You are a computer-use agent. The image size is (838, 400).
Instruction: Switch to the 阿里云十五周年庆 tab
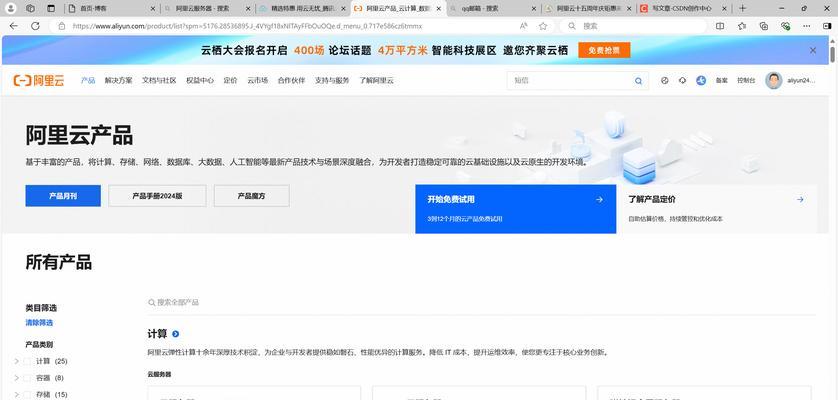(x=588, y=9)
